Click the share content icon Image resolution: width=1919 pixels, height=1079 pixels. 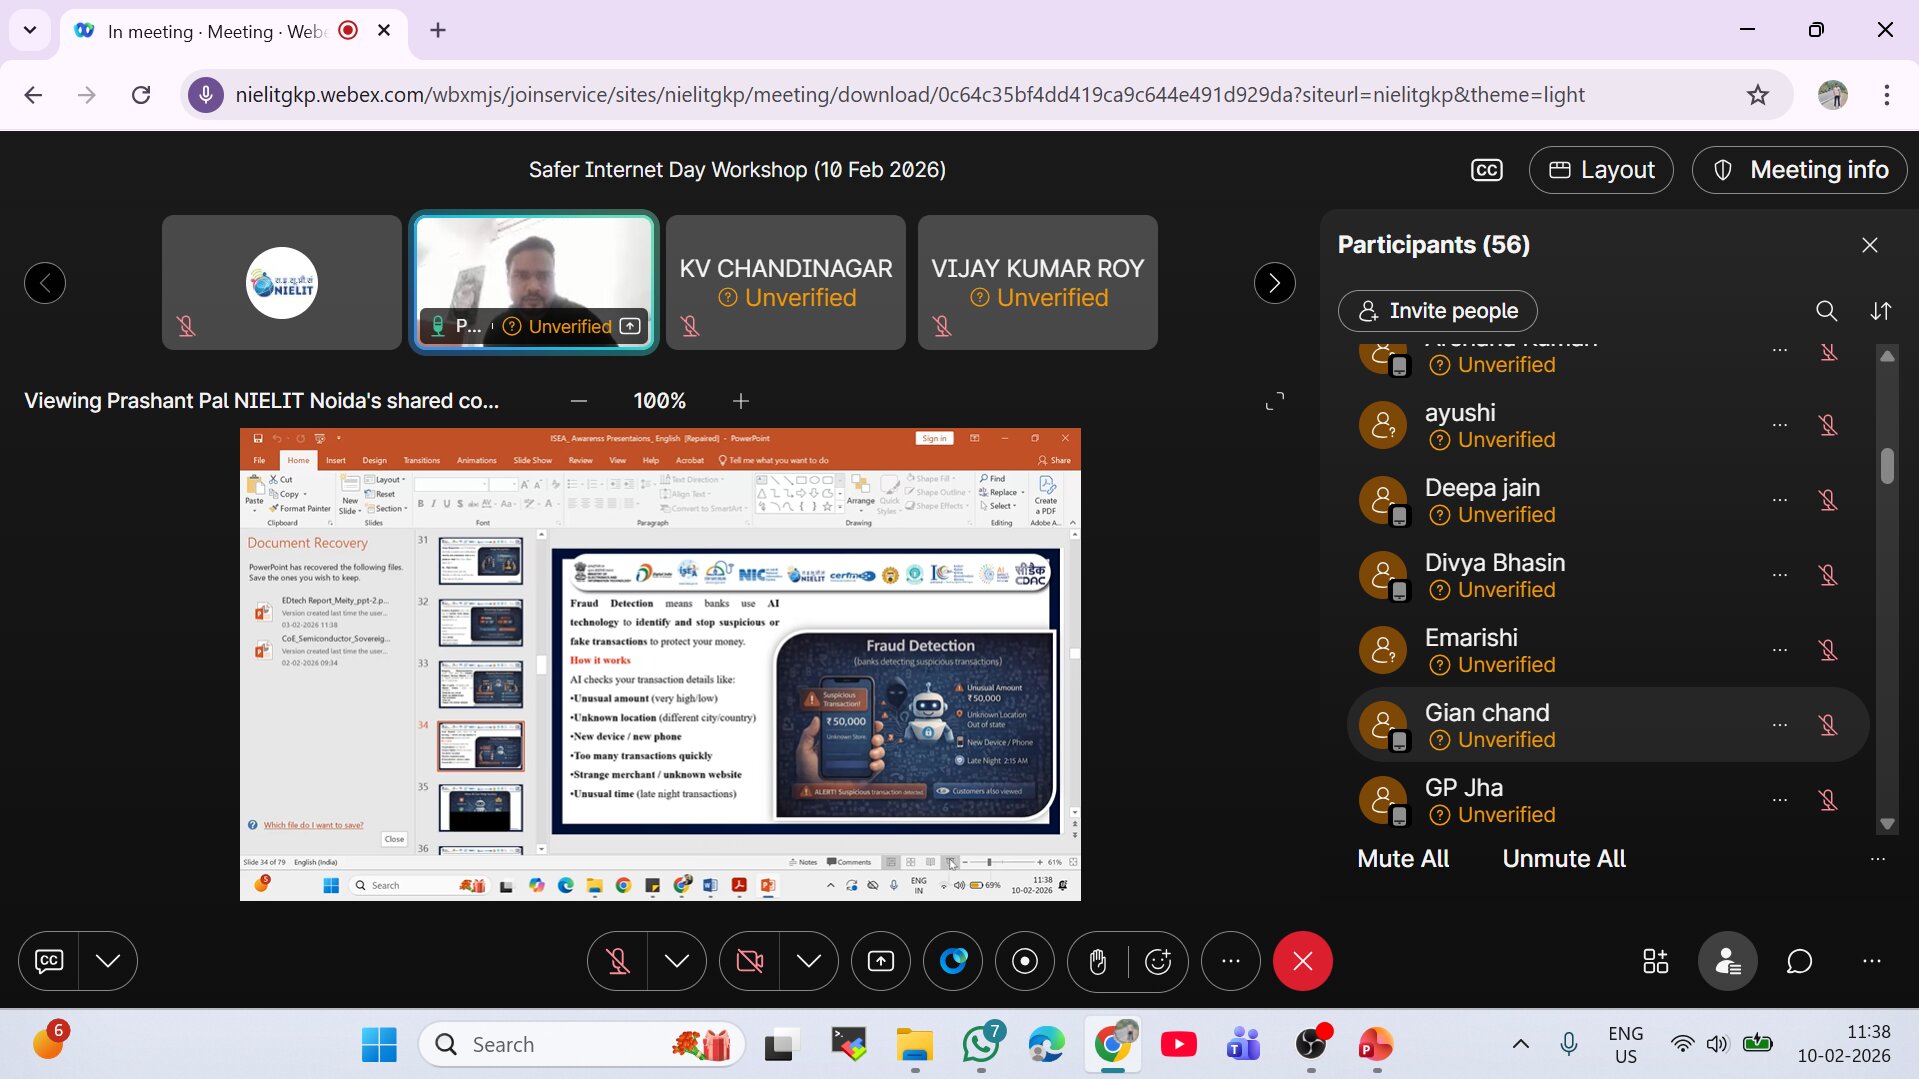coord(881,961)
